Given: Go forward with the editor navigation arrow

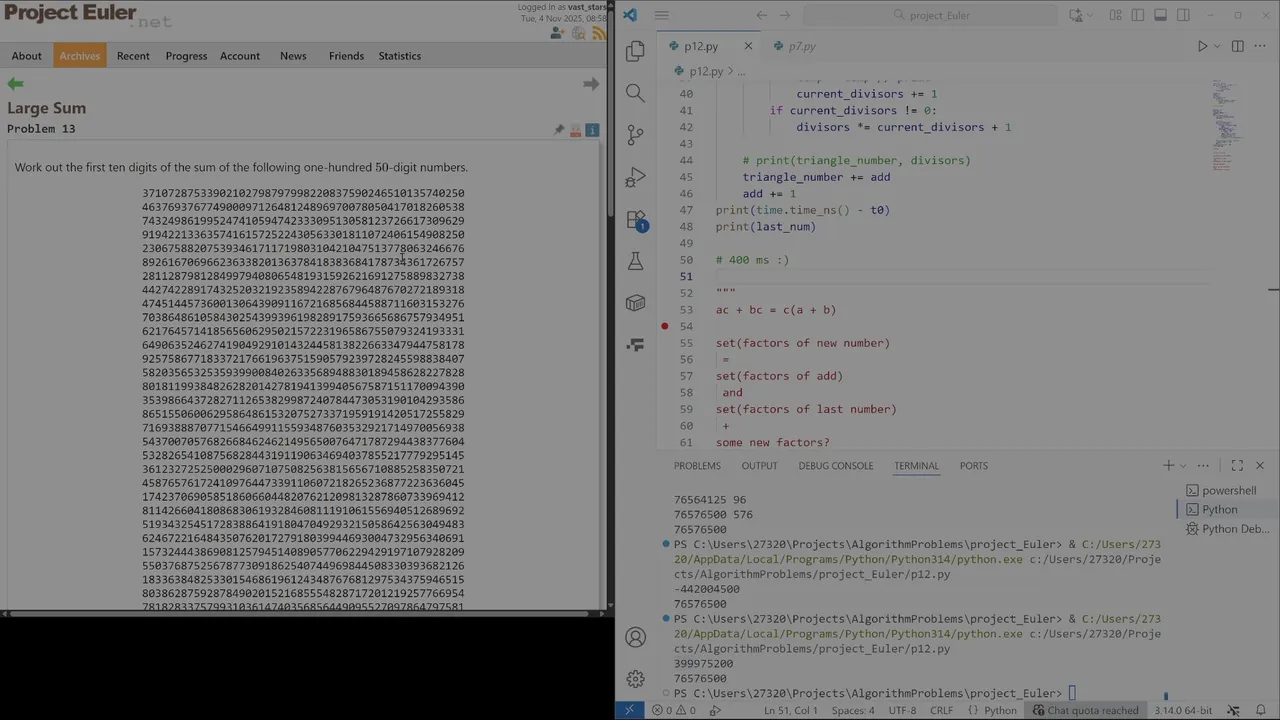Looking at the screenshot, I should click(x=785, y=15).
